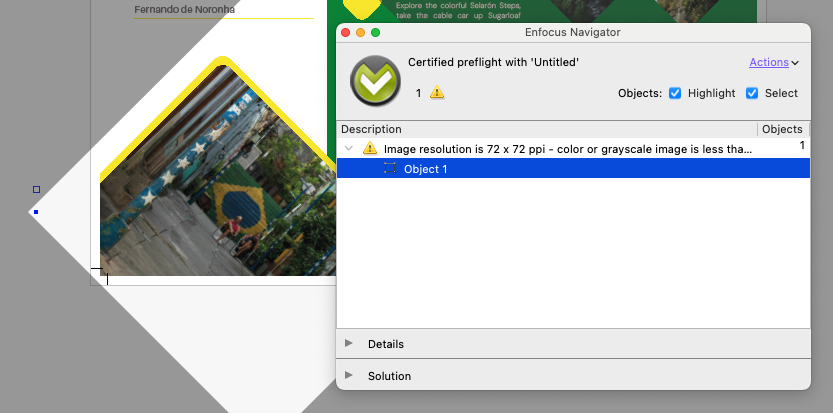The image size is (833, 413).
Task: Click the Selarón Steps paragraph on green panel
Action: click(x=458, y=11)
